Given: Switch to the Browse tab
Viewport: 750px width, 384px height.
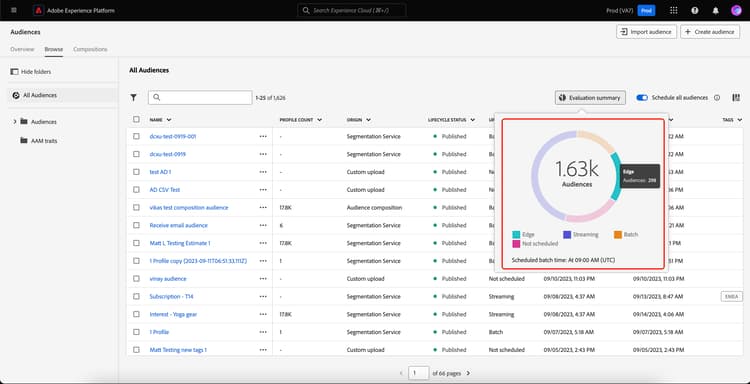Looking at the screenshot, I should 54,49.
